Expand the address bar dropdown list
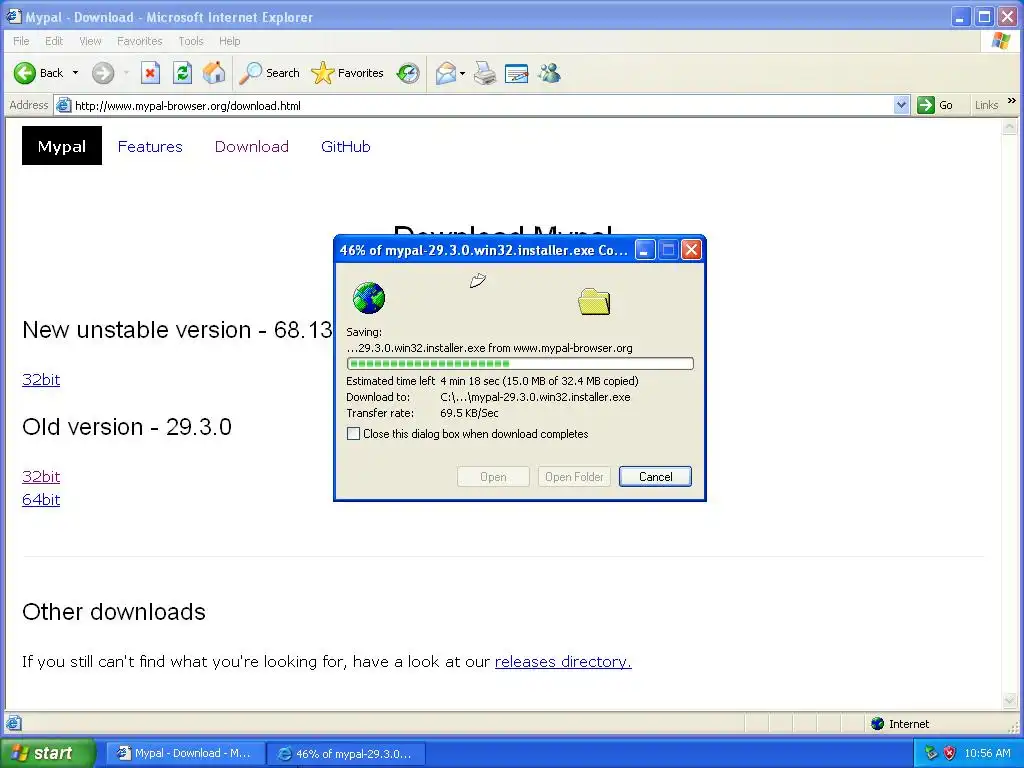1024x768 pixels. point(901,105)
